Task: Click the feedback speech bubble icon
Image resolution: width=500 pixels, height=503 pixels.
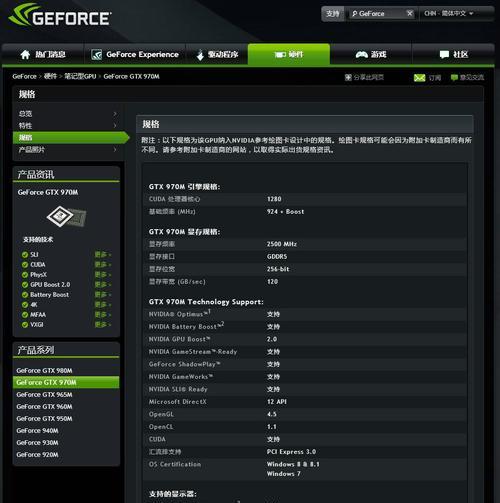Action: [x=454, y=77]
